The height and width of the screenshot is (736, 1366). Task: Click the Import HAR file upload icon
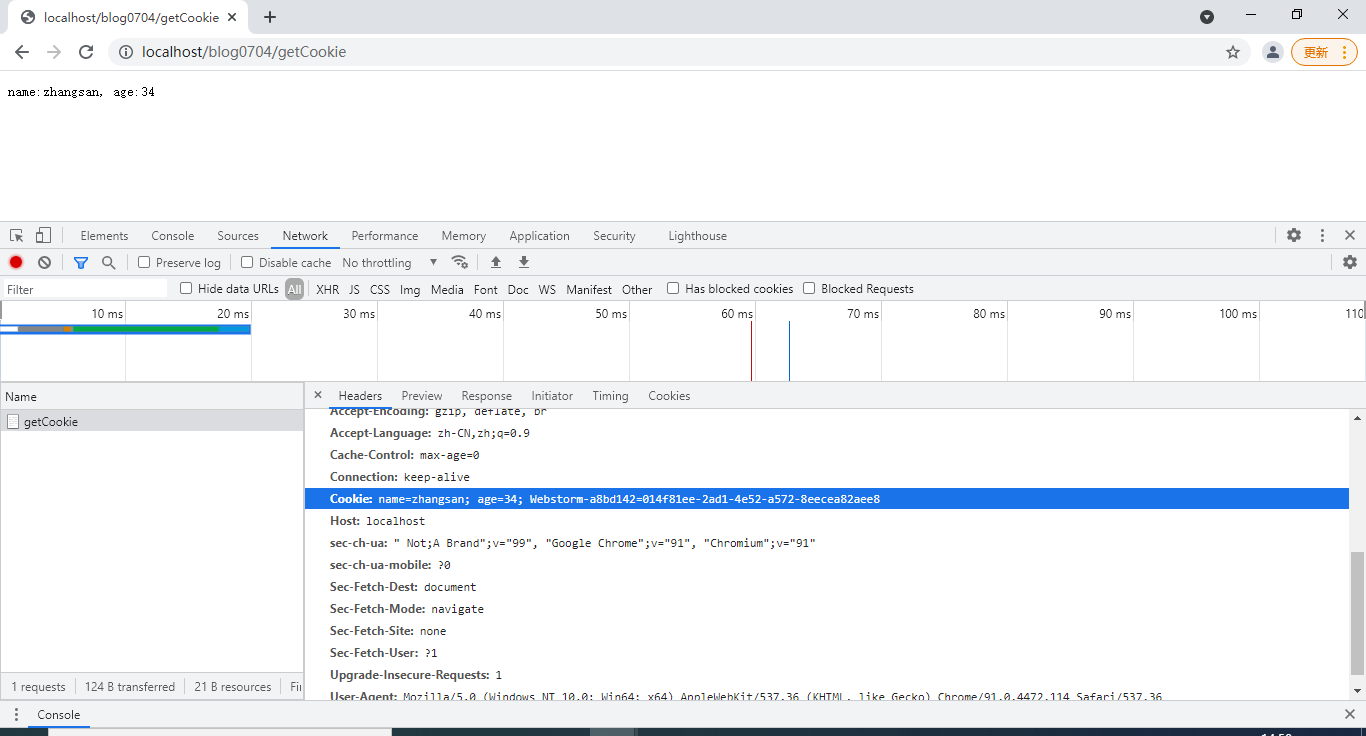(495, 262)
